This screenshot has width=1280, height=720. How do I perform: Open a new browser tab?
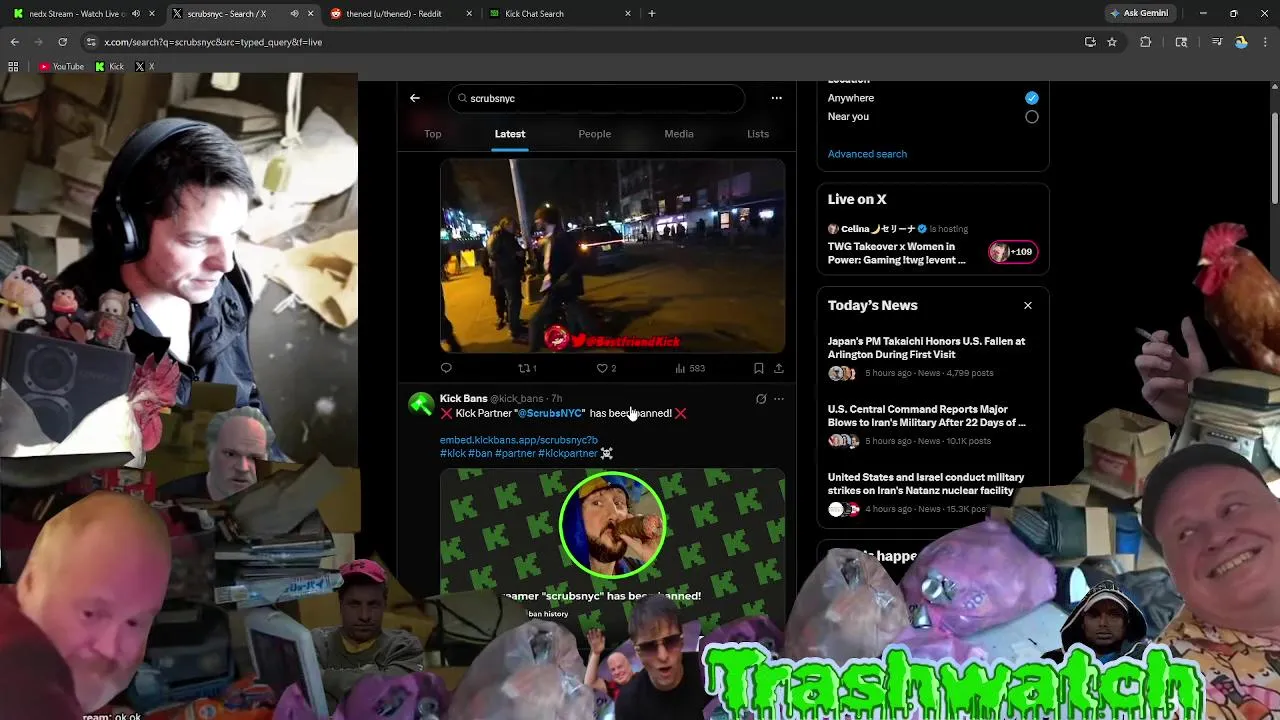[652, 13]
